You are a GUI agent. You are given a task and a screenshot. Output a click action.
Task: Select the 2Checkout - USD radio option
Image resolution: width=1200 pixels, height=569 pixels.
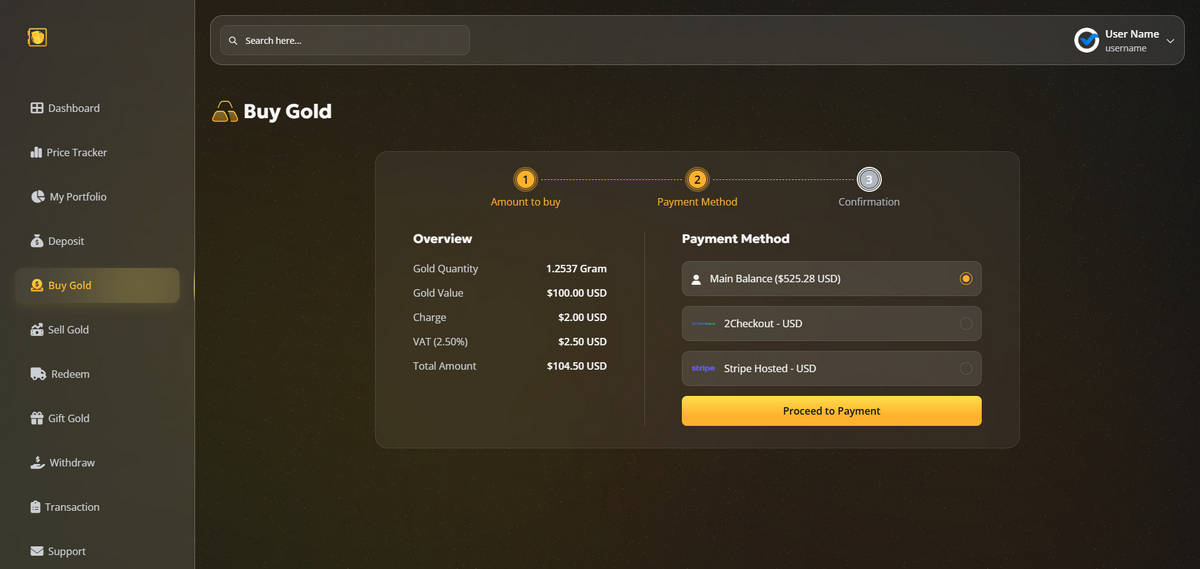click(x=965, y=323)
